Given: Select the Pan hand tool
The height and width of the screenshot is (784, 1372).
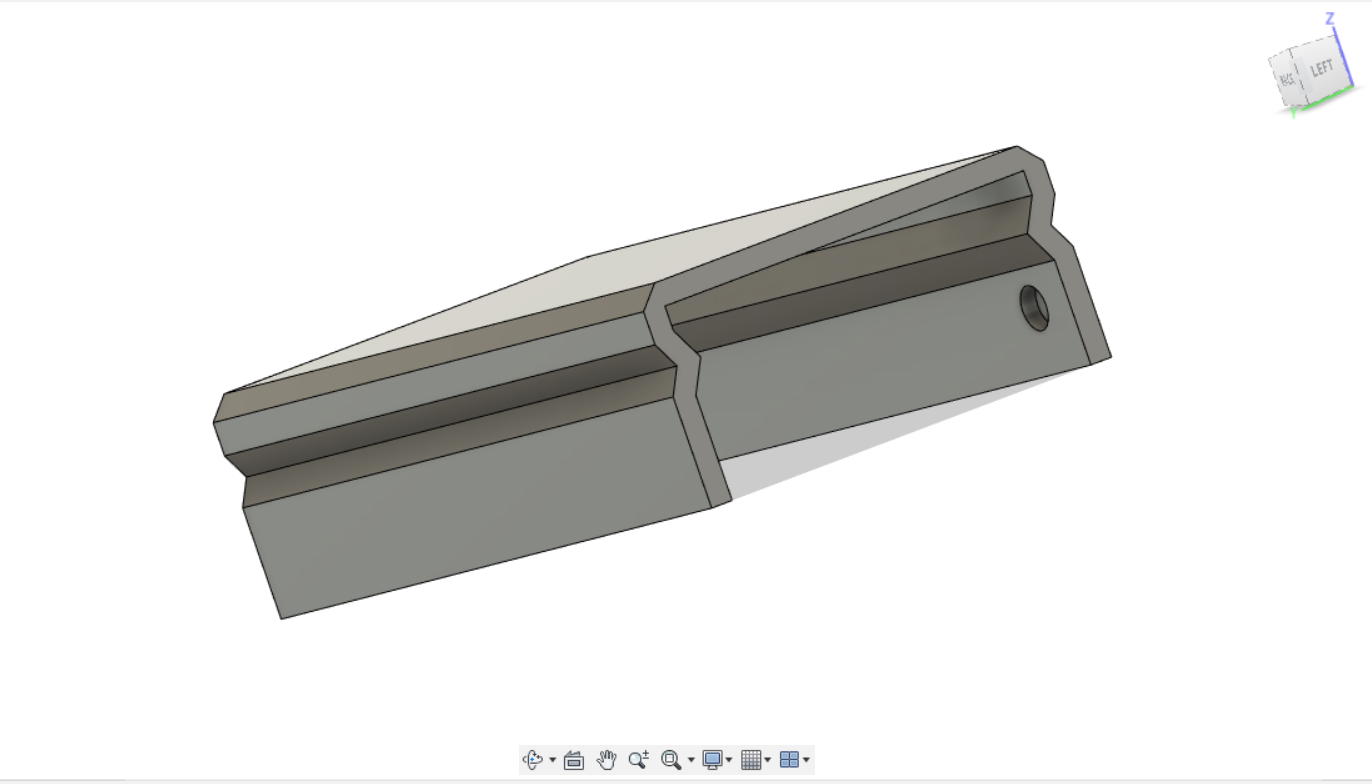Looking at the screenshot, I should (x=606, y=760).
